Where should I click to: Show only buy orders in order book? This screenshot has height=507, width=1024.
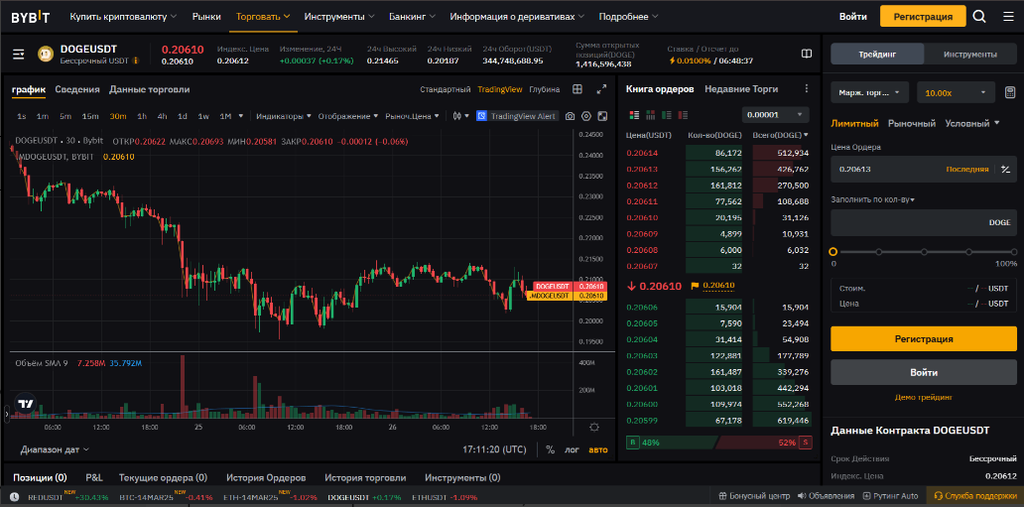click(x=667, y=115)
